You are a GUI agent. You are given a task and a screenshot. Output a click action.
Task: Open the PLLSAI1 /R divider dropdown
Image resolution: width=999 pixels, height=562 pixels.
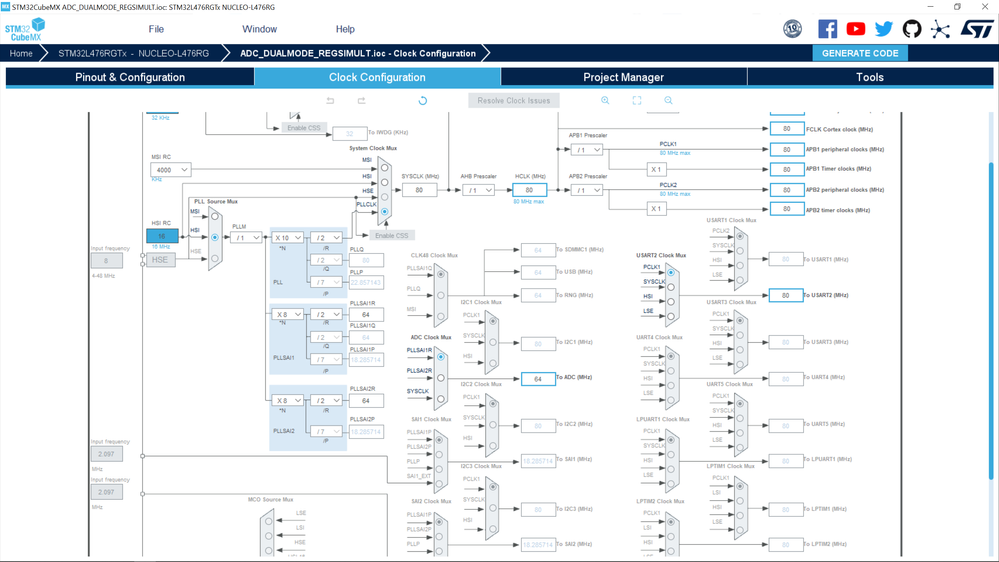coord(326,314)
